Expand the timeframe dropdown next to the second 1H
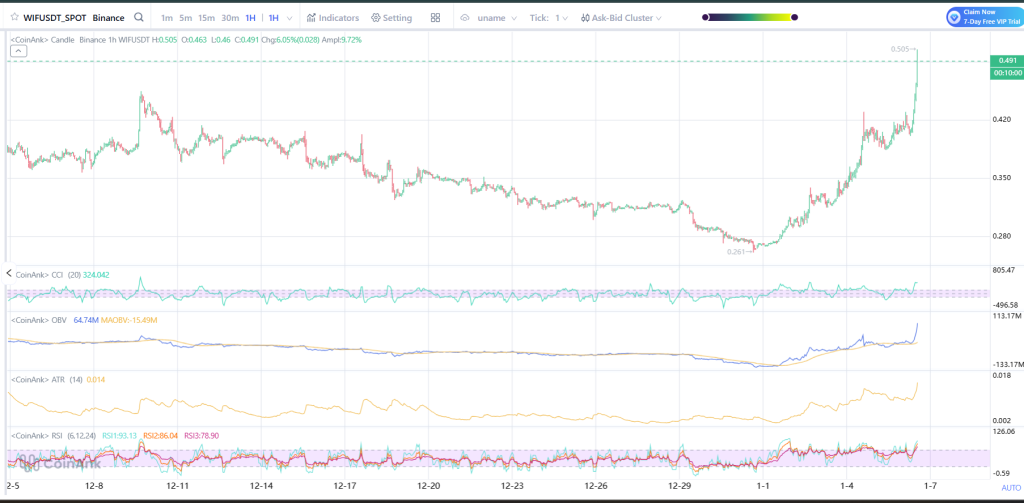 click(x=290, y=18)
